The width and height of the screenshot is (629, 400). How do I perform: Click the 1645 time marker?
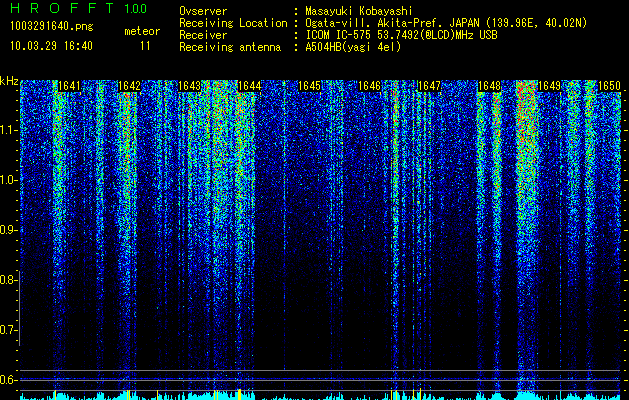[309, 86]
